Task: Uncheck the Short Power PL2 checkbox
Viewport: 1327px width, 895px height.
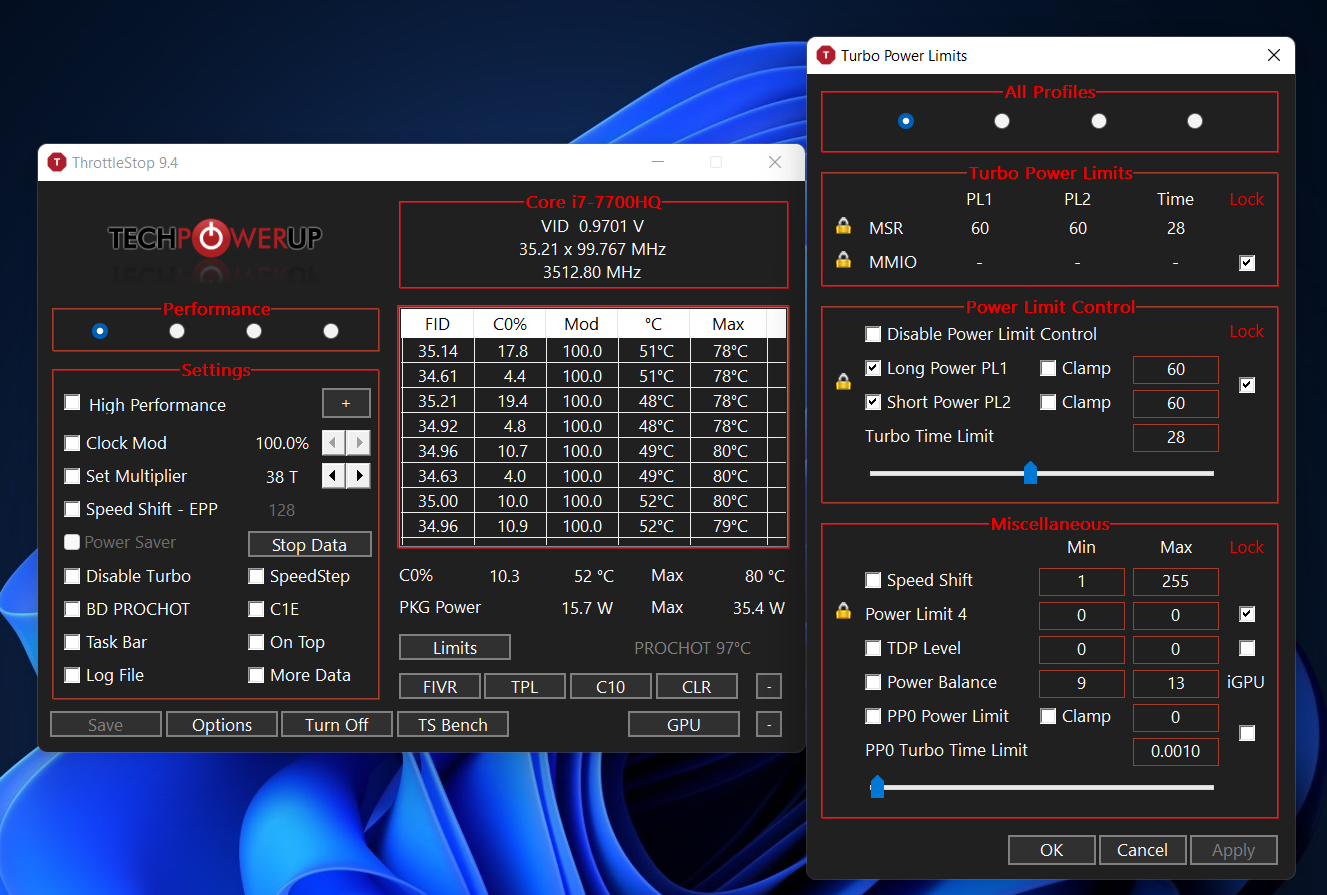Action: [873, 402]
